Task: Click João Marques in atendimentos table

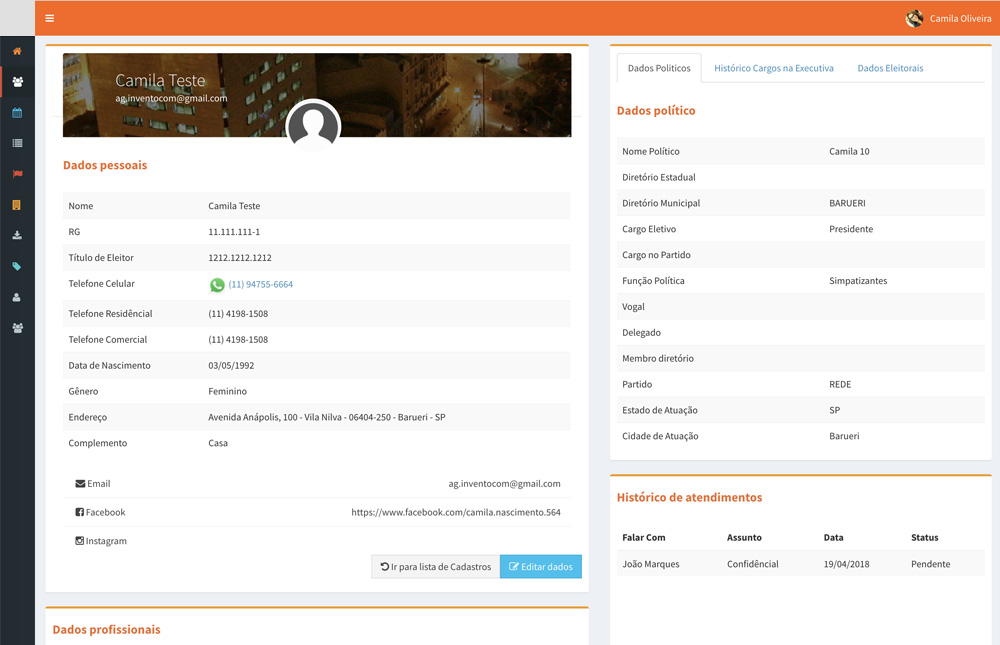Action: [651, 564]
